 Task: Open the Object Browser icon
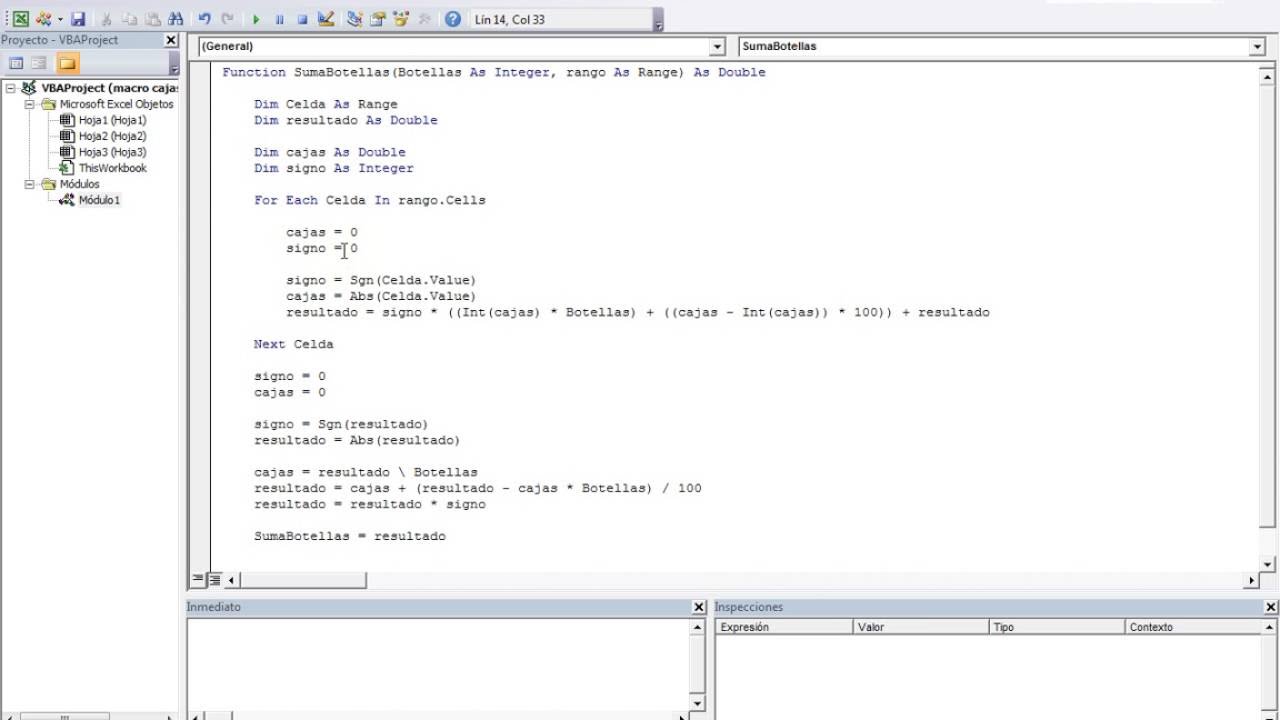point(401,19)
